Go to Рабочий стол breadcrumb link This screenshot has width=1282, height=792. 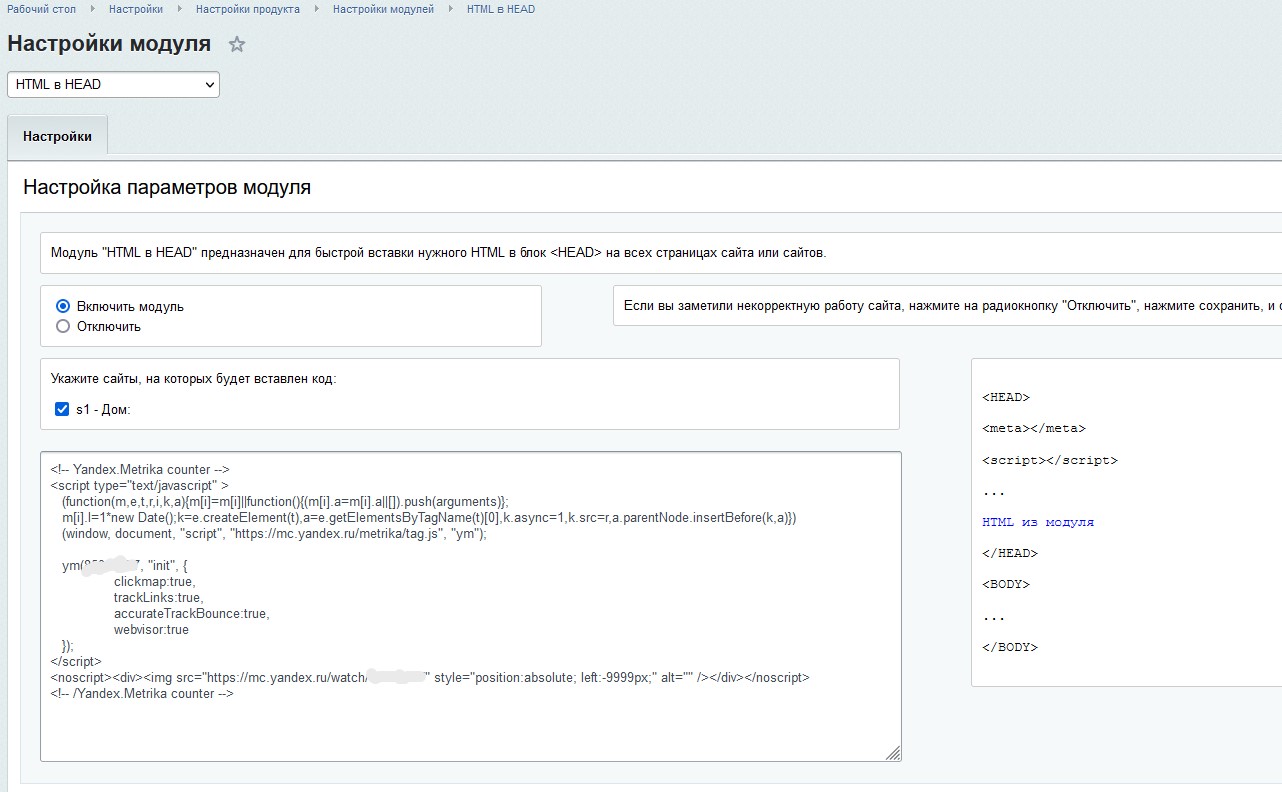click(41, 9)
